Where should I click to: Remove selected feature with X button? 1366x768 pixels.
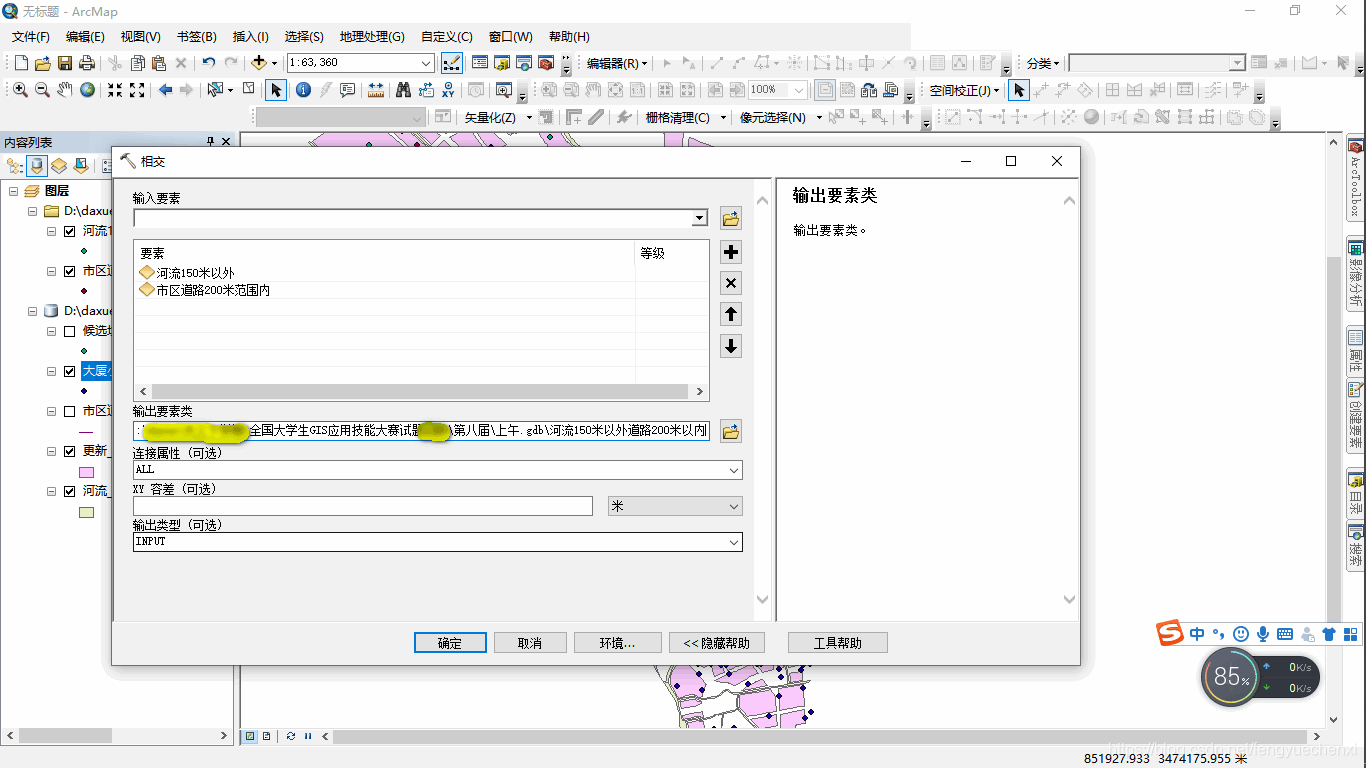(x=731, y=283)
